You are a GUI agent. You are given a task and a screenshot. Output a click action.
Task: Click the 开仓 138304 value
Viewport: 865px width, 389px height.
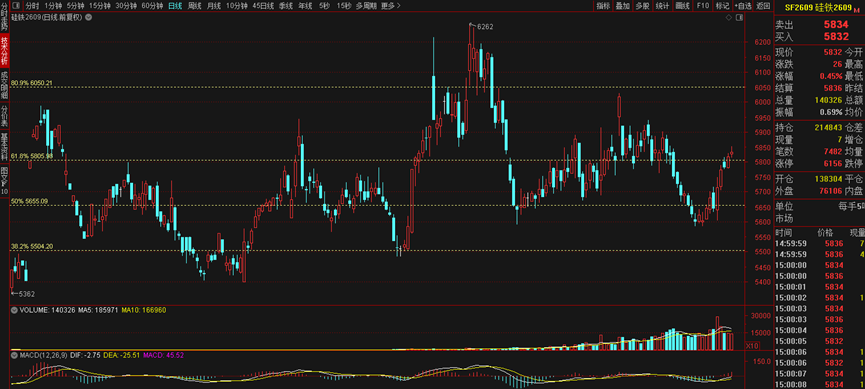(x=828, y=179)
